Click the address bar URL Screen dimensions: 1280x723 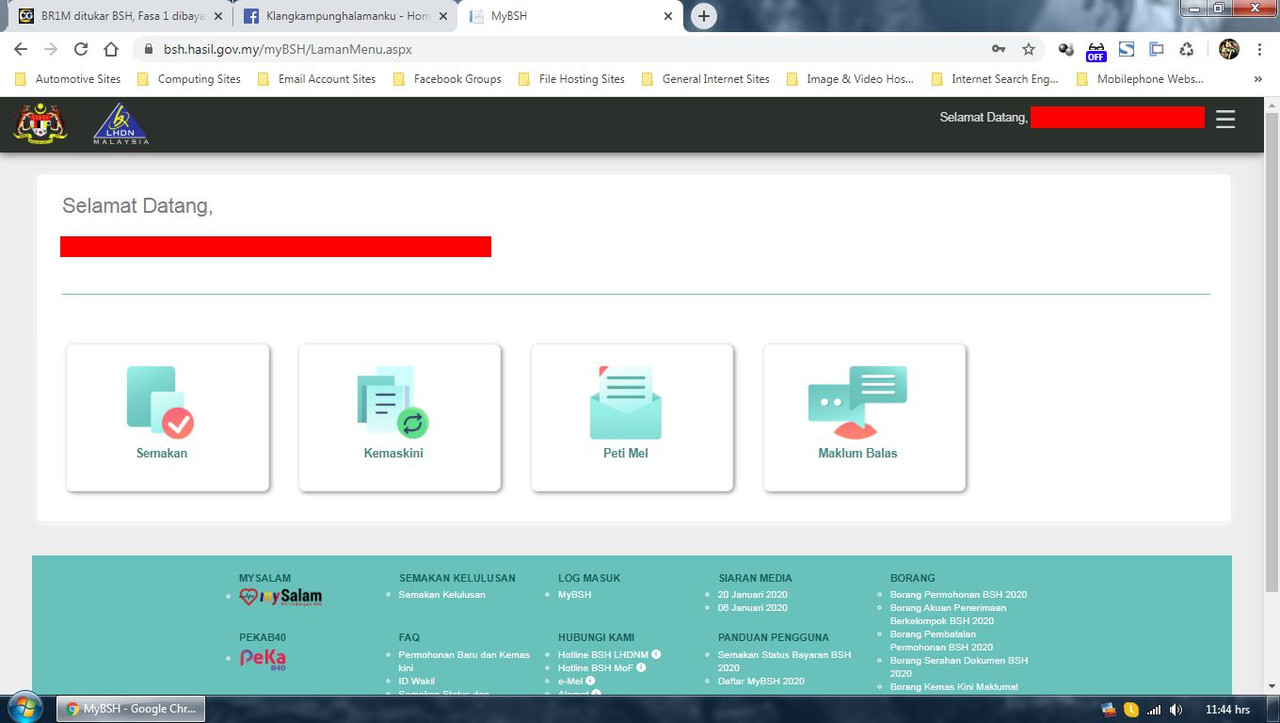288,49
